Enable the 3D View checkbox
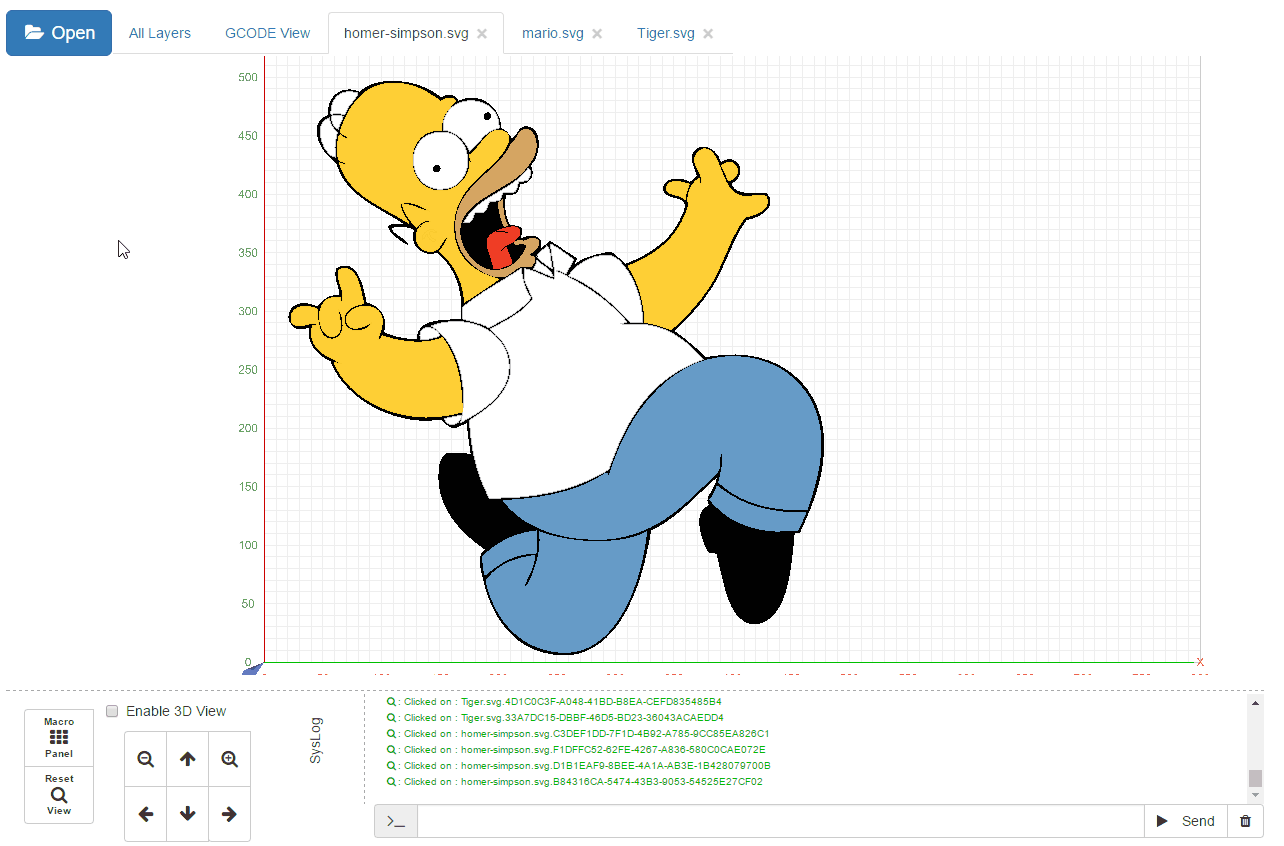 point(113,711)
